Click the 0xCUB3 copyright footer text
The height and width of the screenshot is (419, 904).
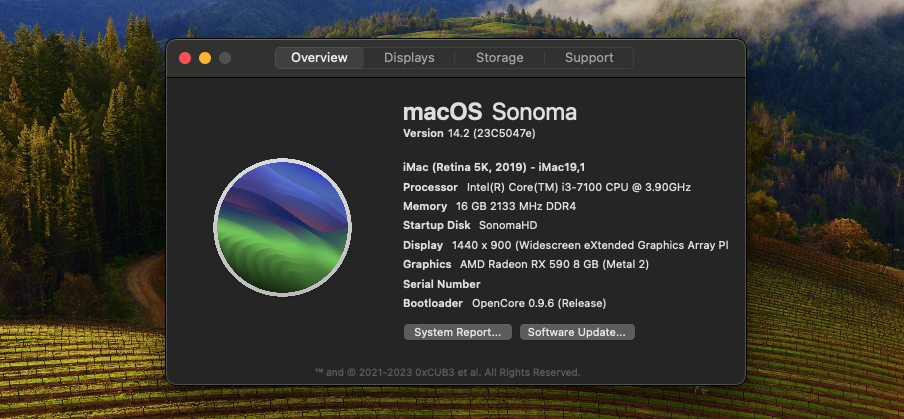coord(447,372)
